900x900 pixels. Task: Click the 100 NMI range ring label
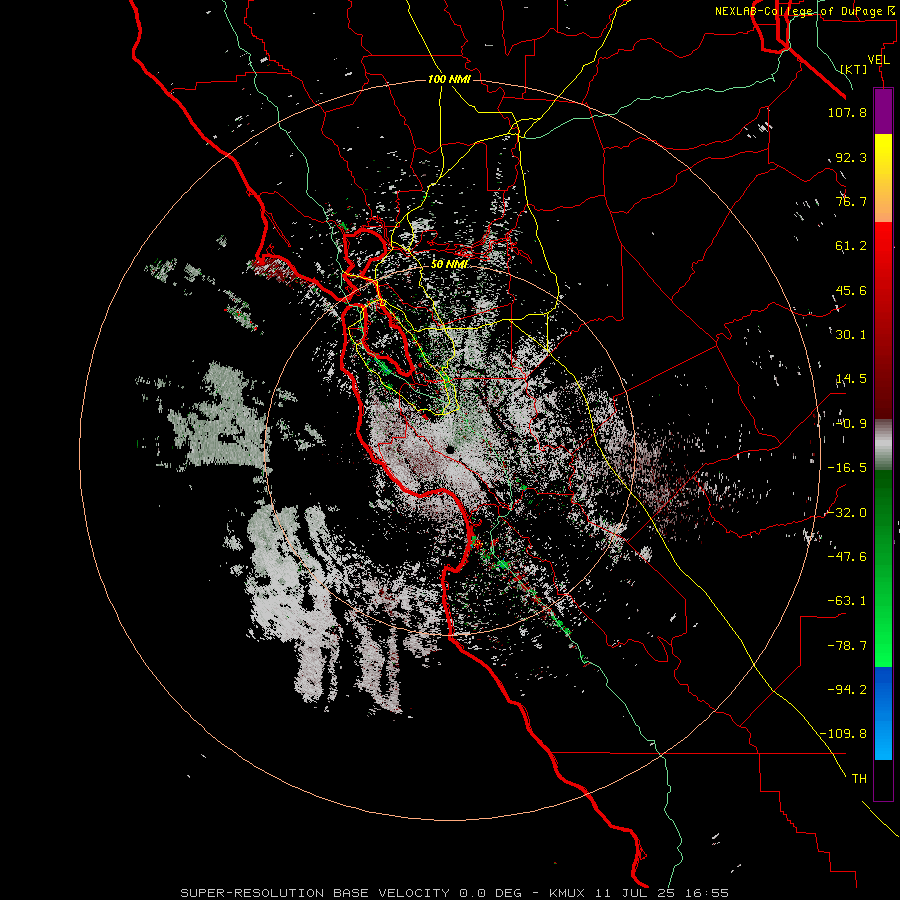(449, 79)
